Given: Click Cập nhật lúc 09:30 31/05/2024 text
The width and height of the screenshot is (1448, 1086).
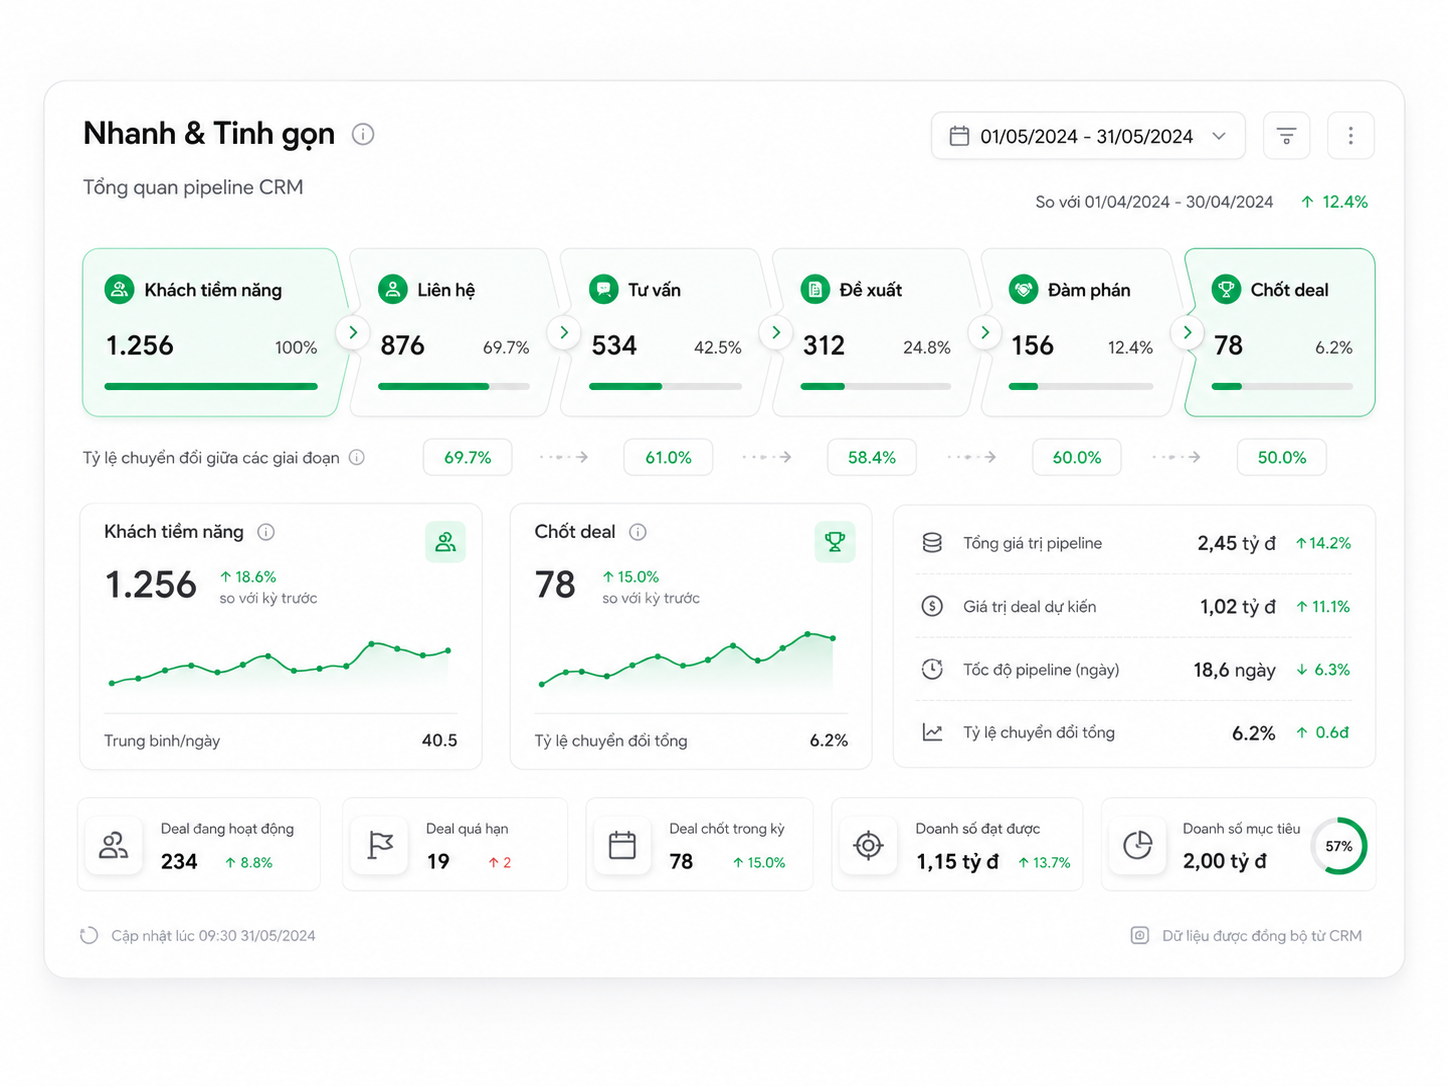Looking at the screenshot, I should coord(213,936).
